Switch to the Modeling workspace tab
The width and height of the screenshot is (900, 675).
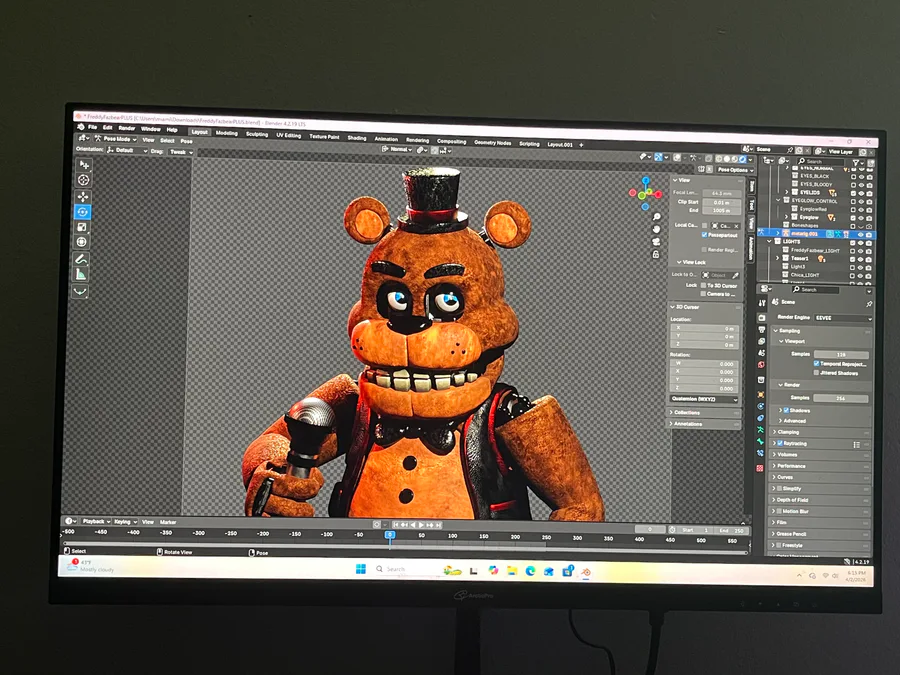[x=227, y=133]
